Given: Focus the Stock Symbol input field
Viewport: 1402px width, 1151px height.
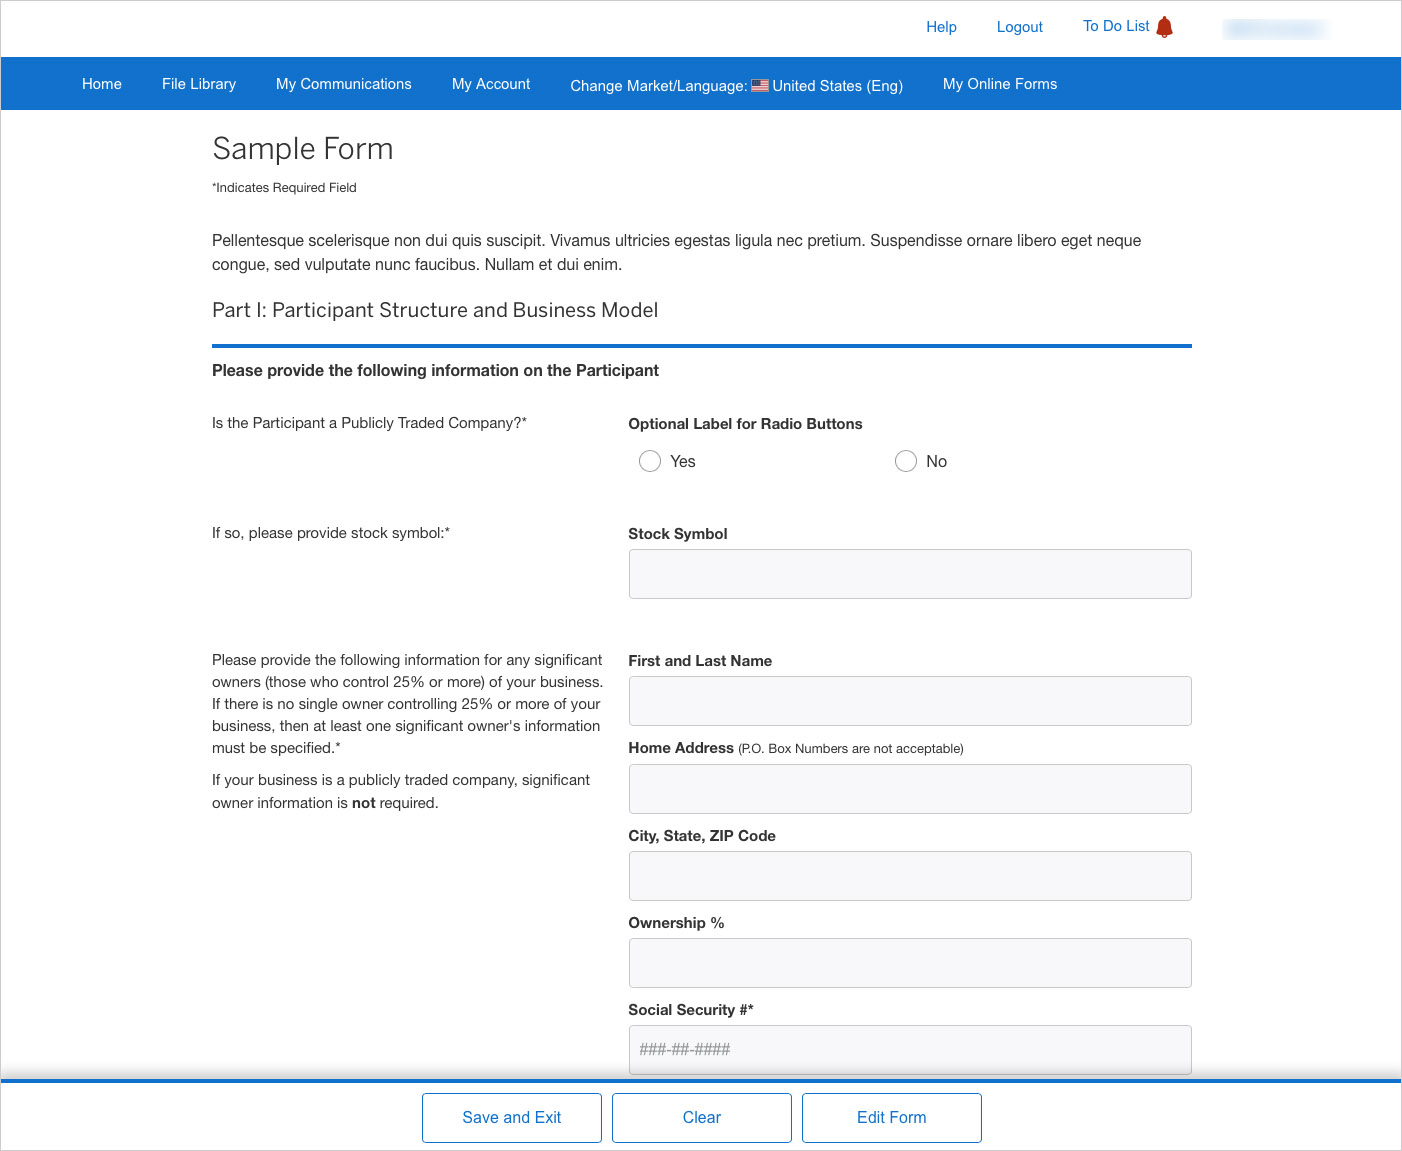Looking at the screenshot, I should click(909, 574).
